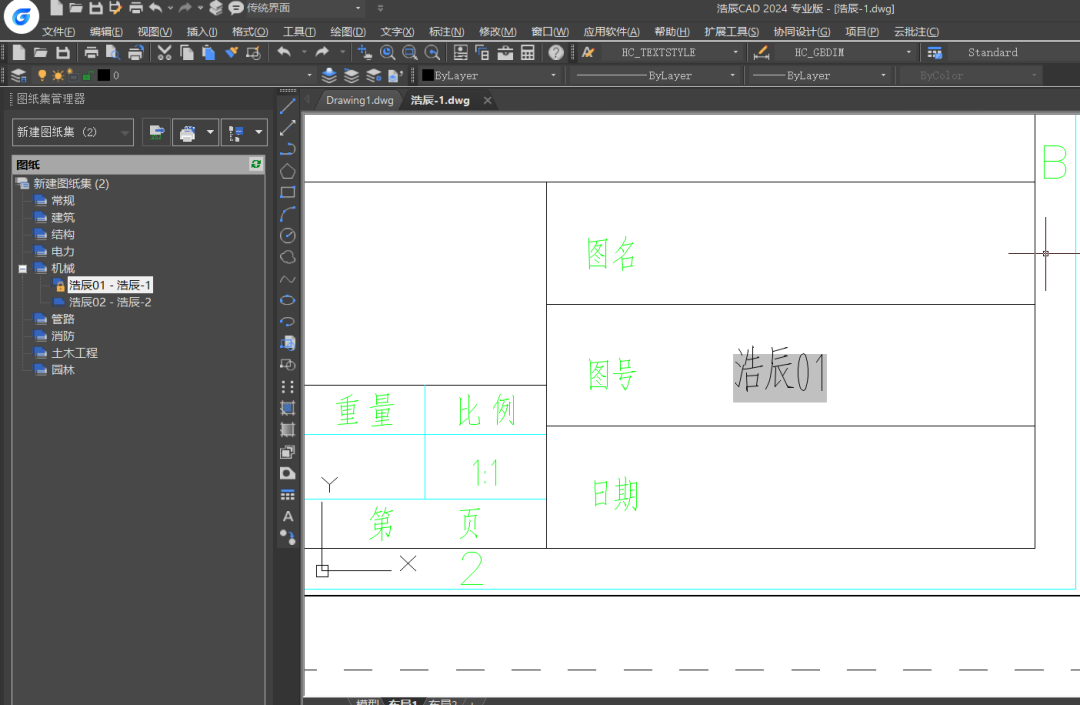Select the 土木工程 subset in the tree
This screenshot has height=705, width=1080.
(x=74, y=353)
